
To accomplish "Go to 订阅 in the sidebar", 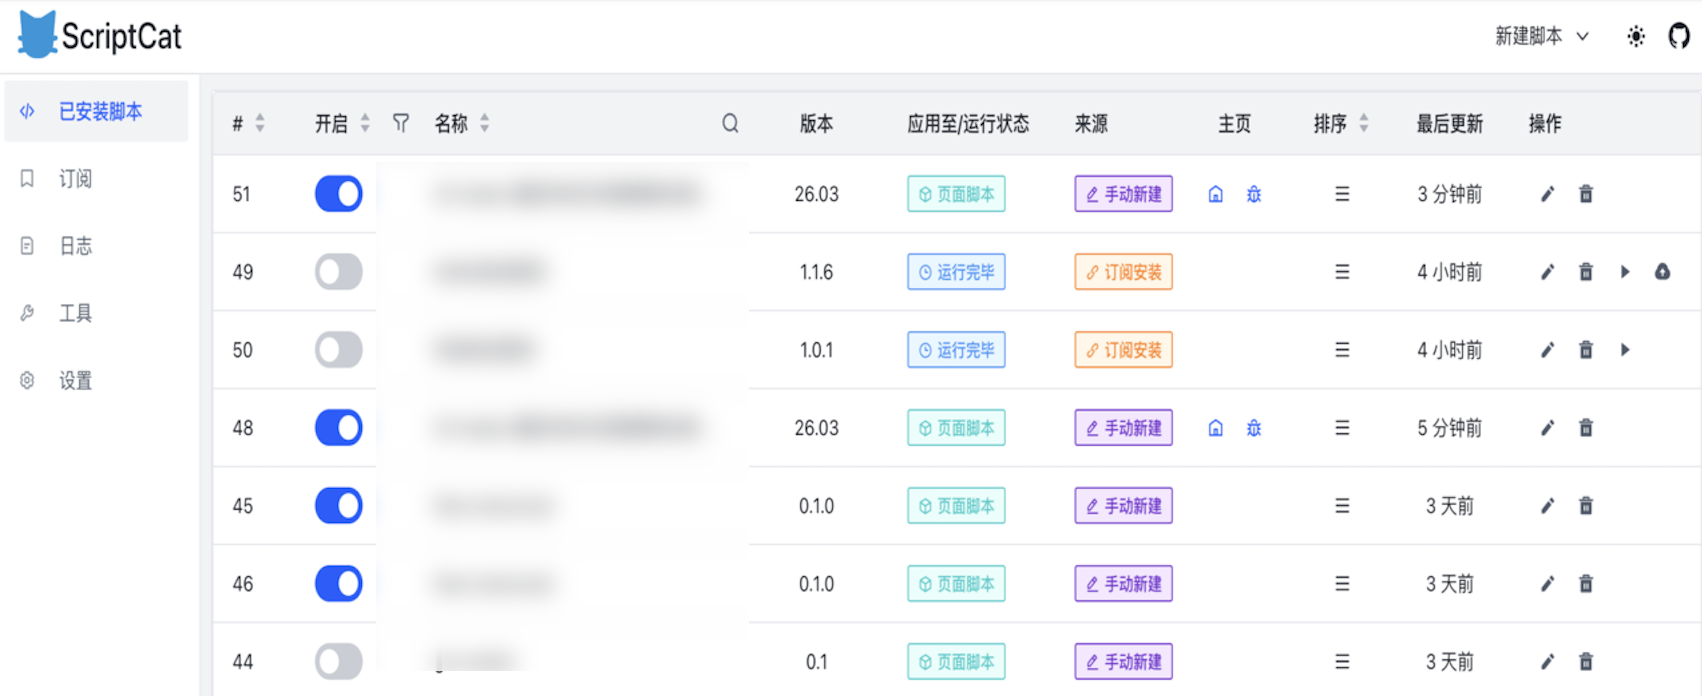I will 75,179.
